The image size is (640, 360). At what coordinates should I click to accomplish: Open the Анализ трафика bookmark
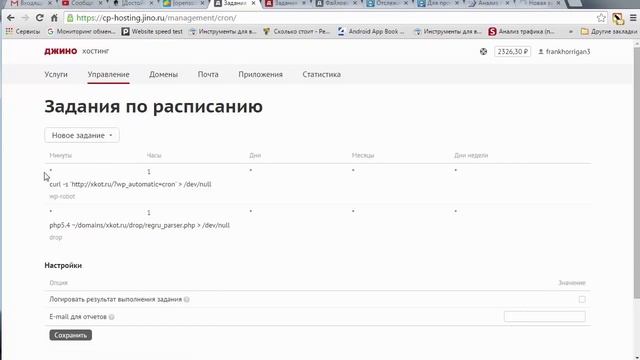click(x=522, y=31)
